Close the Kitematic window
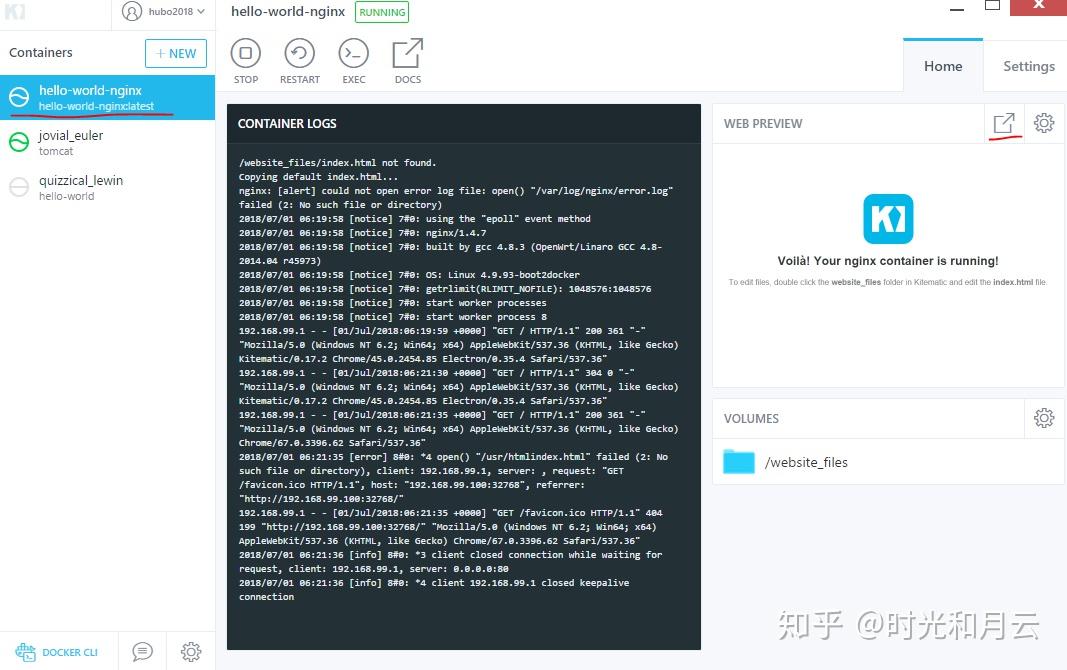Image resolution: width=1067 pixels, height=670 pixels. point(1038,7)
